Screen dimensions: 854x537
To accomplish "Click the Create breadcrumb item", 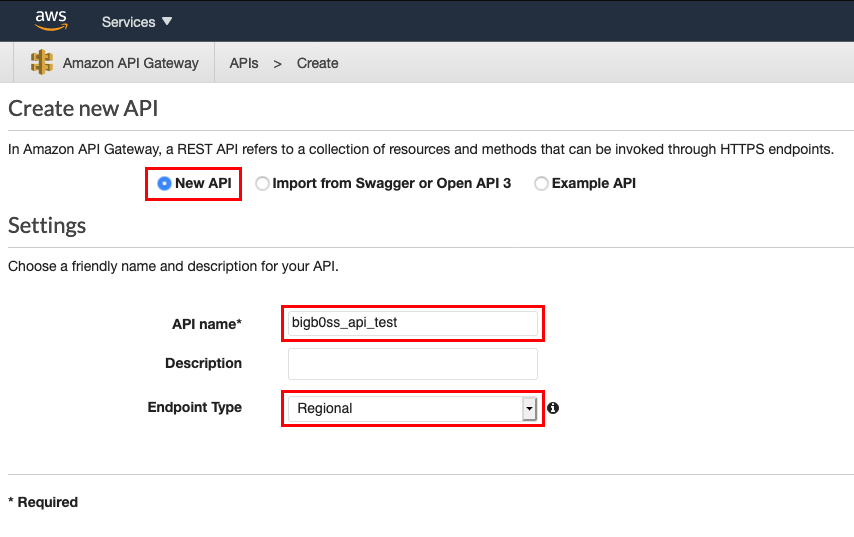I will point(318,63).
